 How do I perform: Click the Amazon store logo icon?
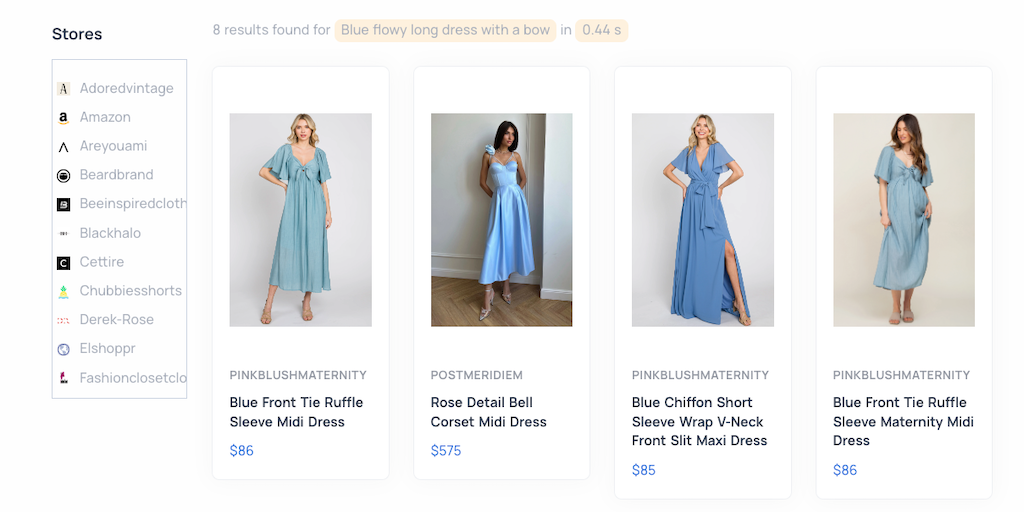click(x=63, y=118)
